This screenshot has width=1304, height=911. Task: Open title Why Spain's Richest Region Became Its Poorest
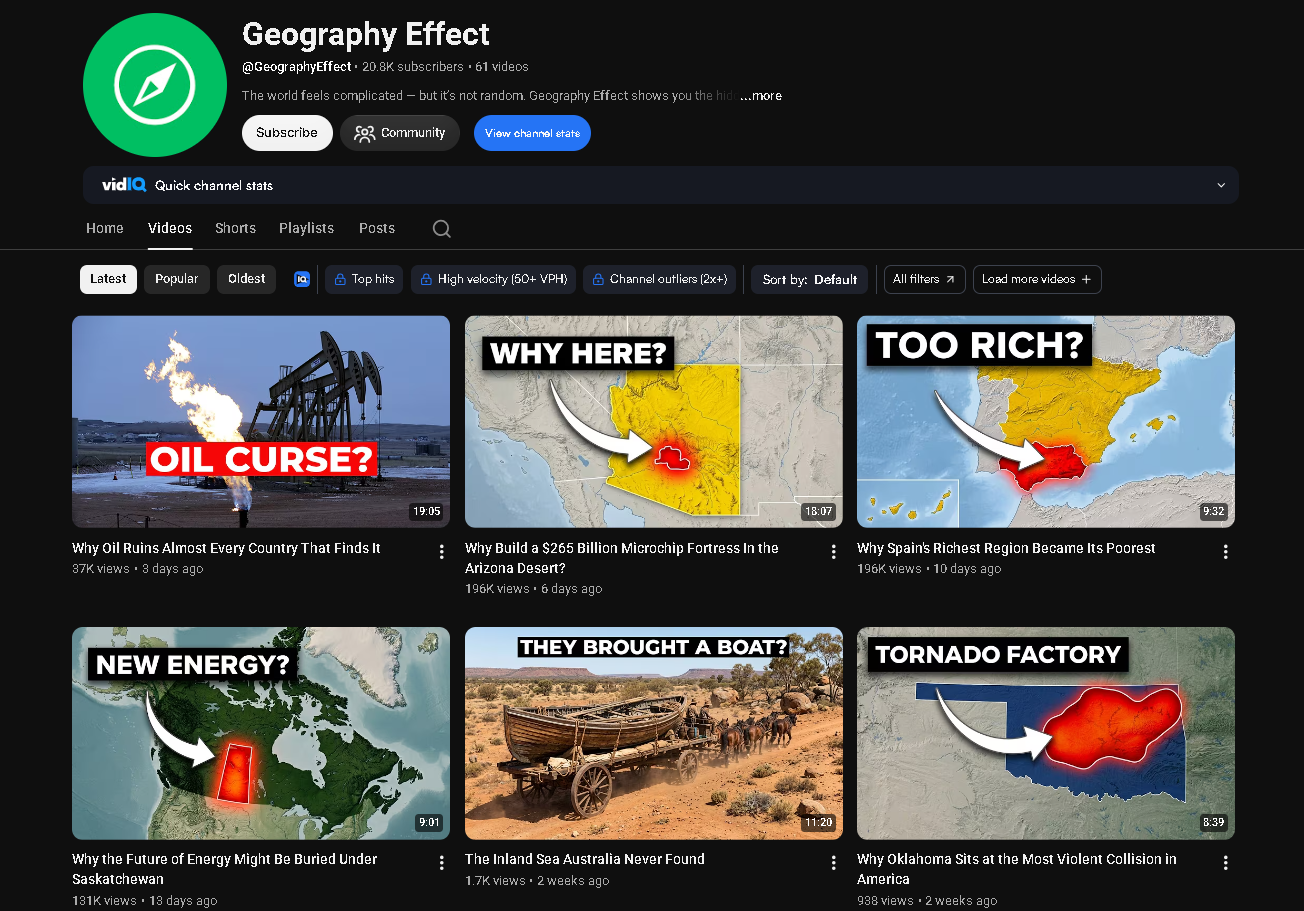coord(1006,548)
